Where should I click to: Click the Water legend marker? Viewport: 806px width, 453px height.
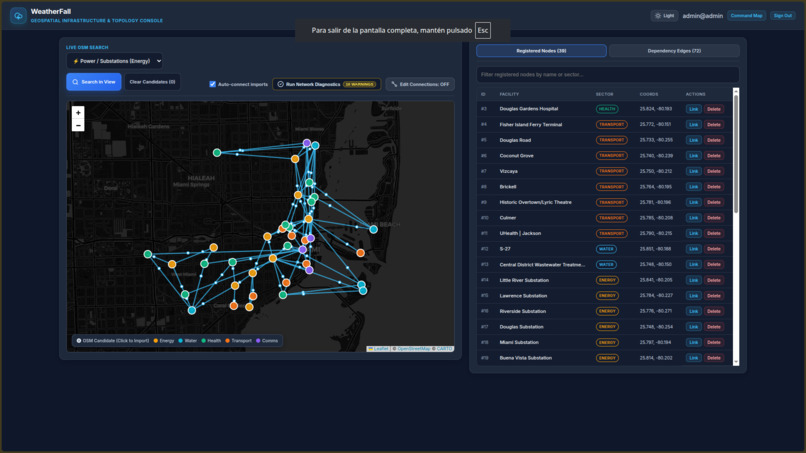coord(180,340)
